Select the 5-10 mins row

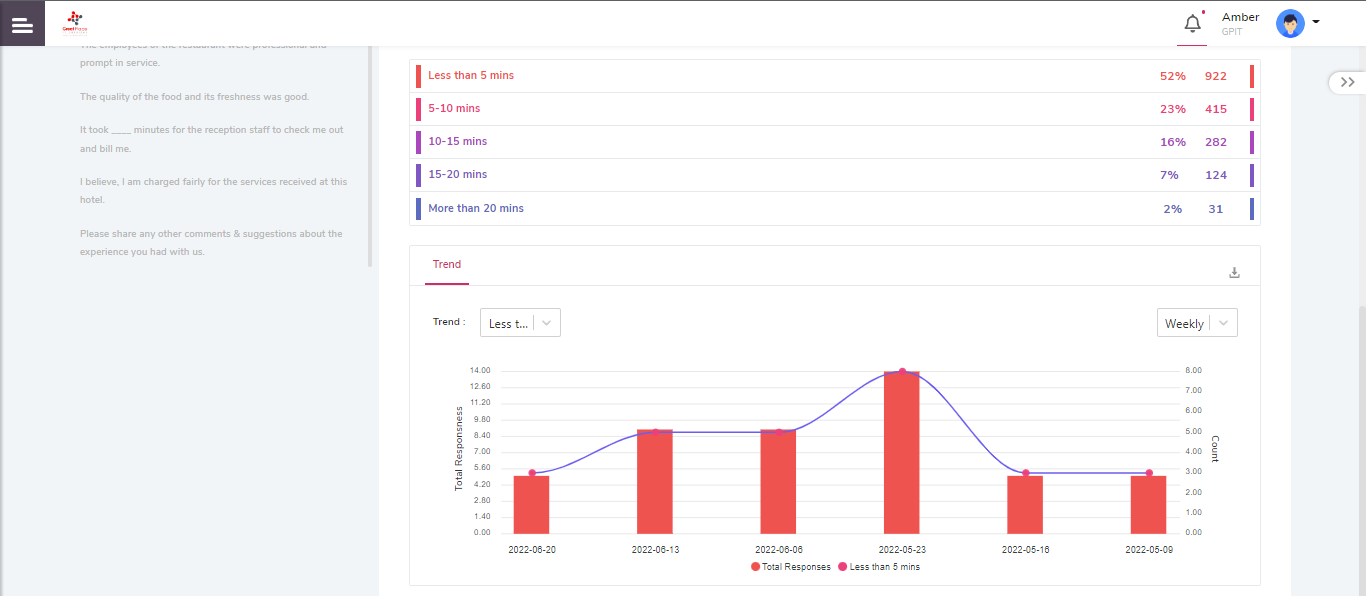pos(834,109)
